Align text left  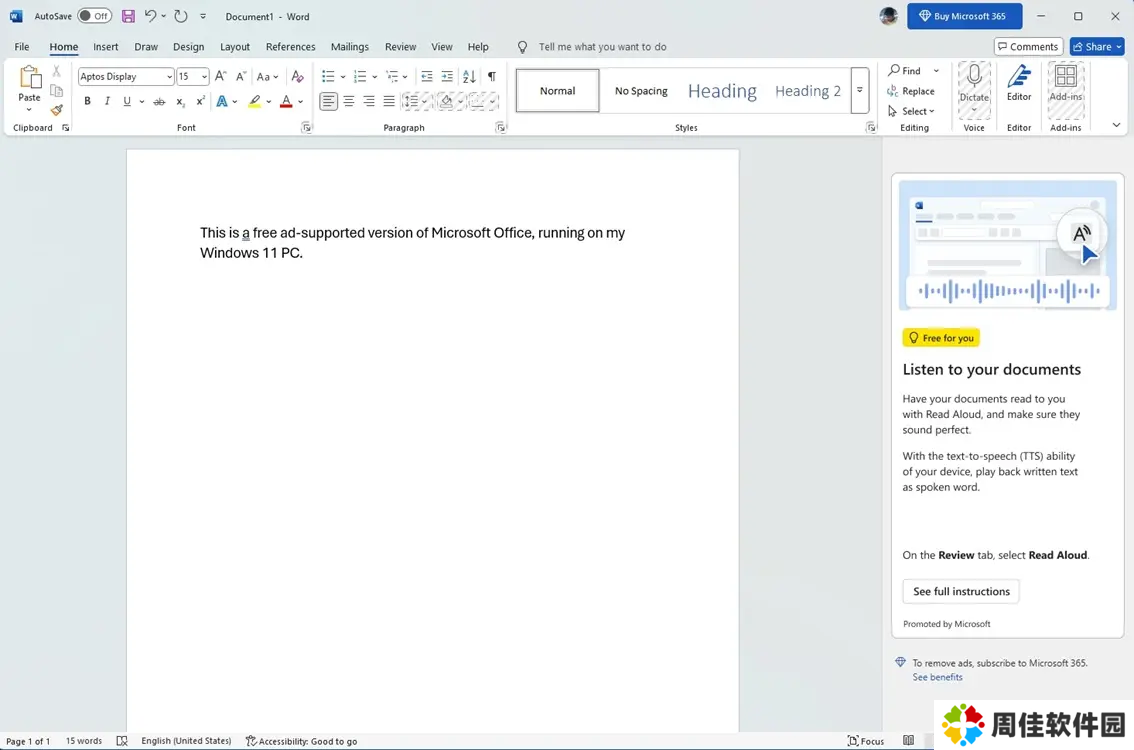(x=328, y=101)
